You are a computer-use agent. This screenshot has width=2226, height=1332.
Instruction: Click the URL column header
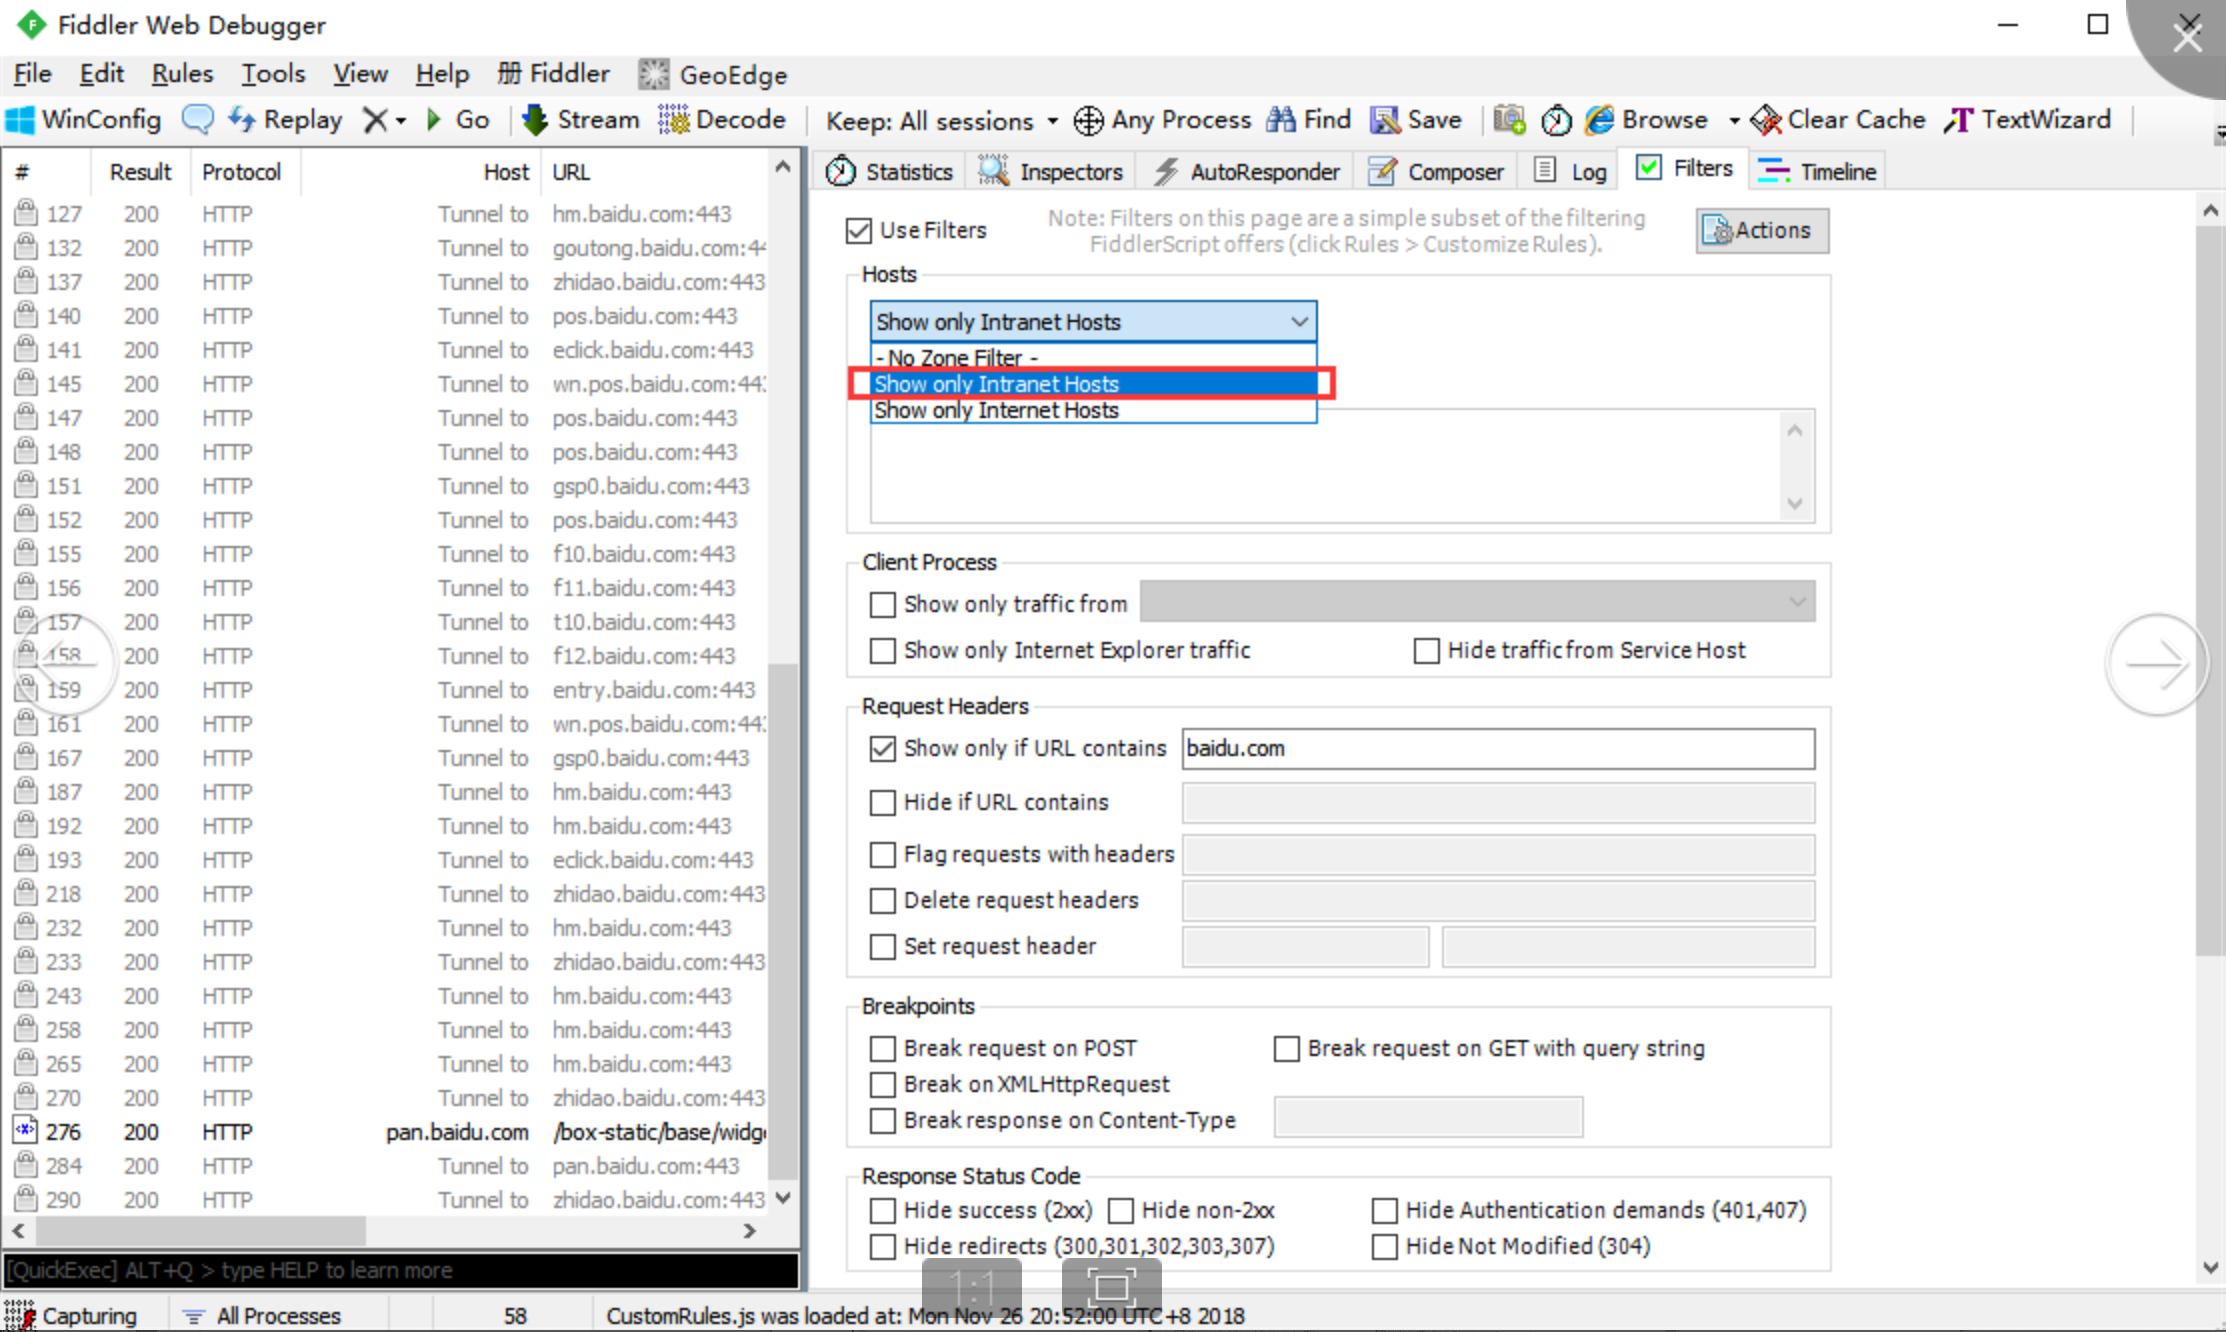656,172
